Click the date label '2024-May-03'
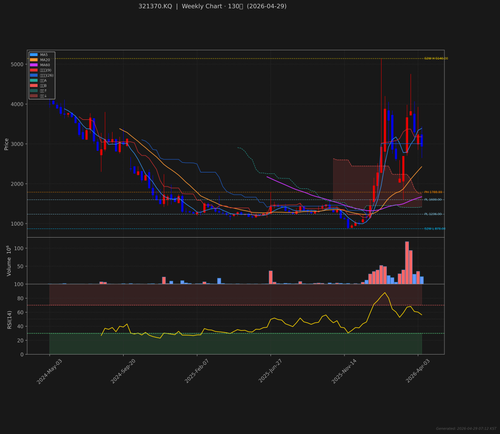This screenshot has height=434, width=500. pyautogui.click(x=49, y=371)
